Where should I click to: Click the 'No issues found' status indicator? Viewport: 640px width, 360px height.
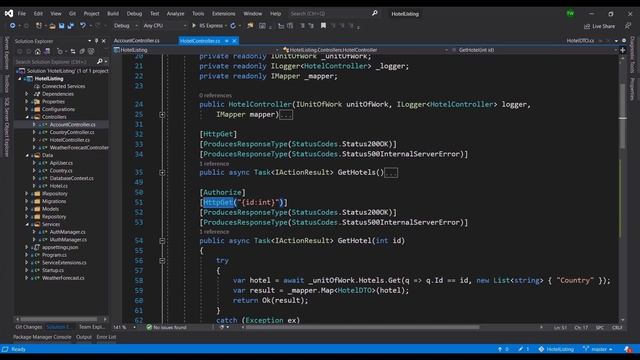167,327
